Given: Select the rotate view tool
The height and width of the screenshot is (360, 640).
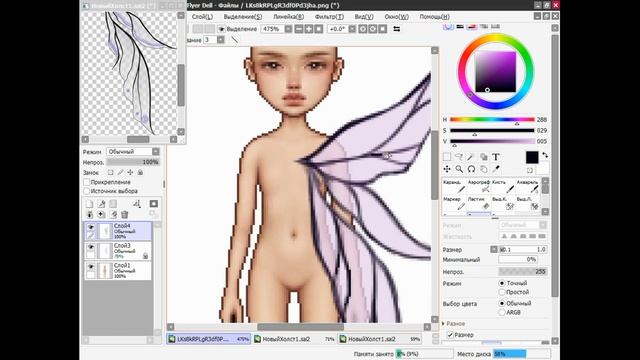Looking at the screenshot, I should [471, 169].
